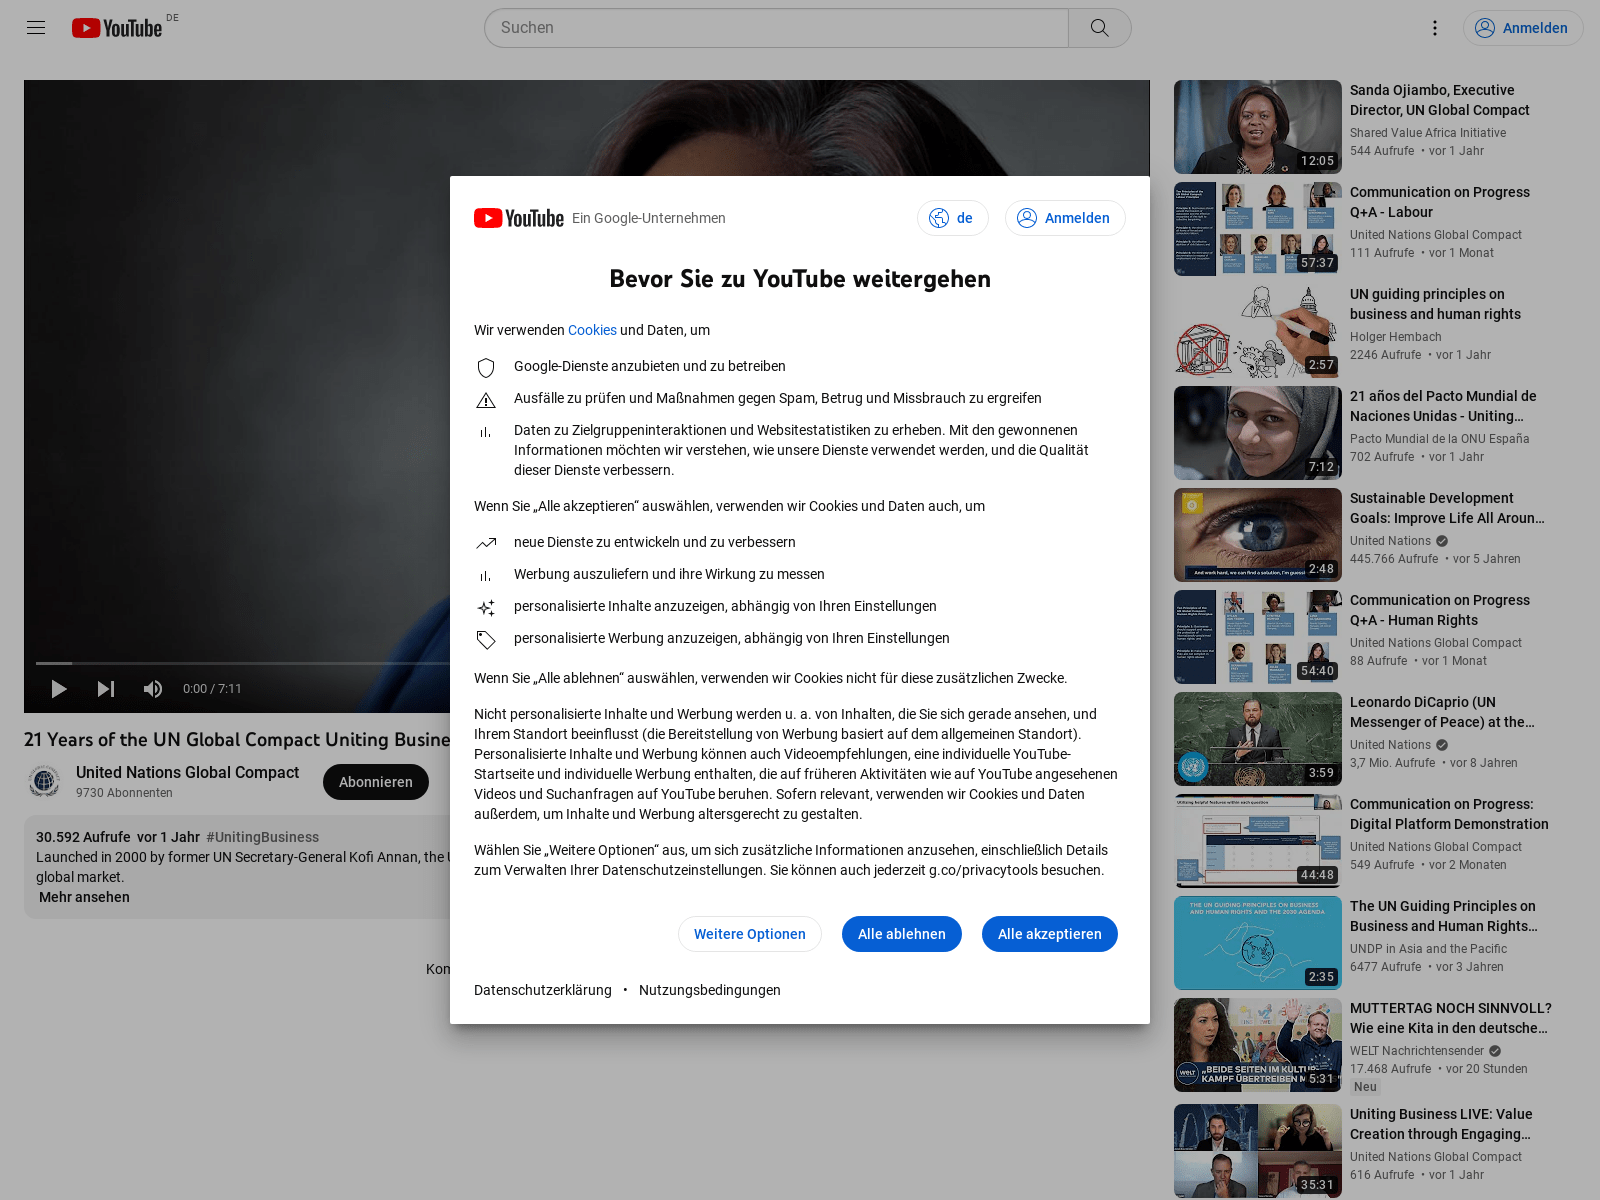Click title 'Uniting Business LIVE: Value Creation'
1600x1200 pixels.
[x=1441, y=1124]
